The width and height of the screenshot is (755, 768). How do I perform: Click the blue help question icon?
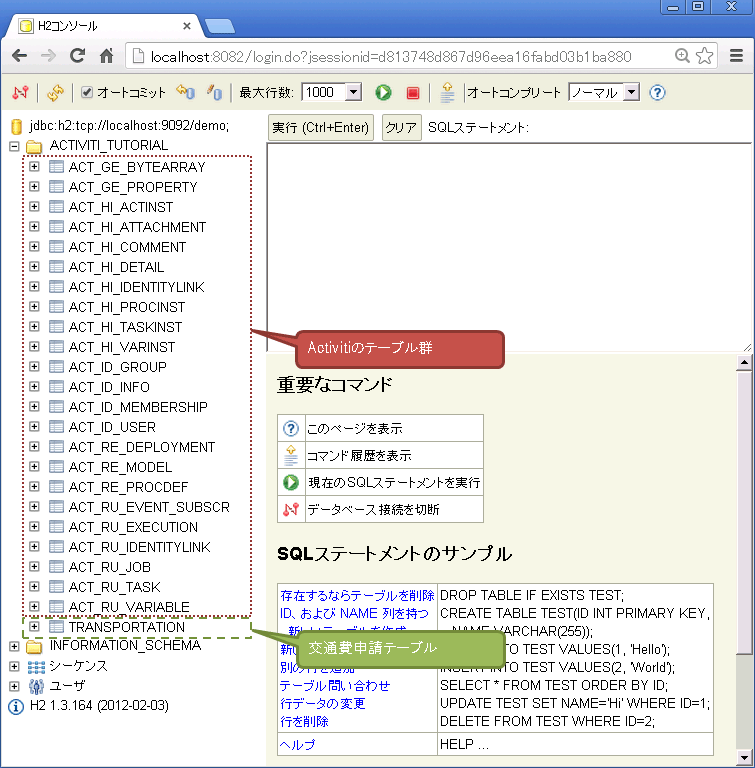[657, 92]
